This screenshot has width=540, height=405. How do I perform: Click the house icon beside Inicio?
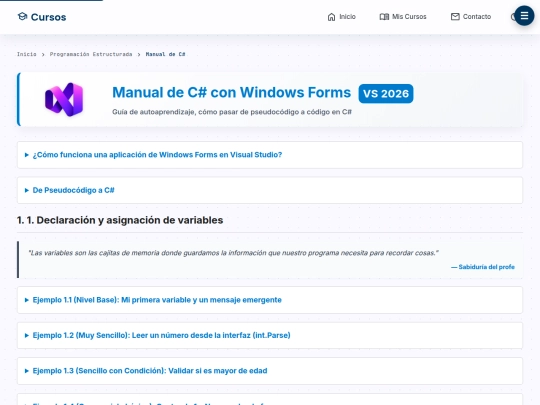click(x=331, y=17)
